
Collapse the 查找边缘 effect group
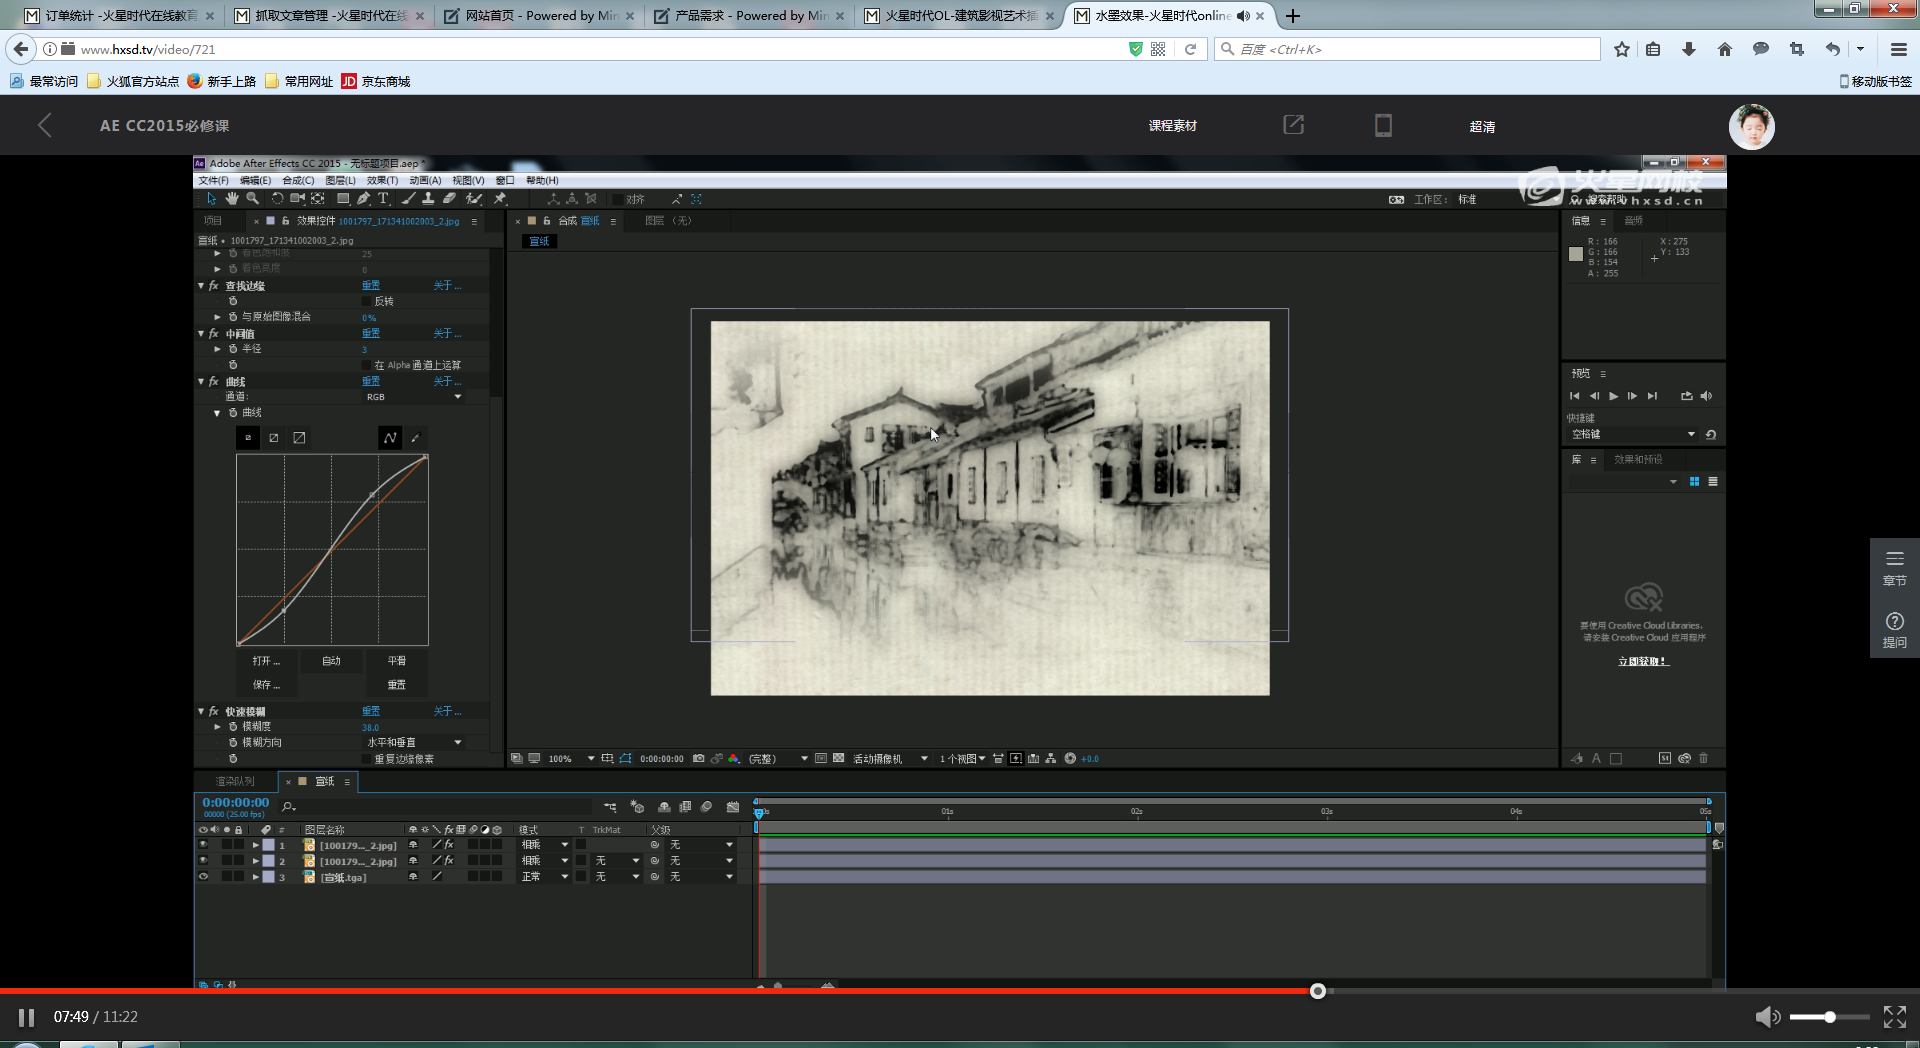201,286
